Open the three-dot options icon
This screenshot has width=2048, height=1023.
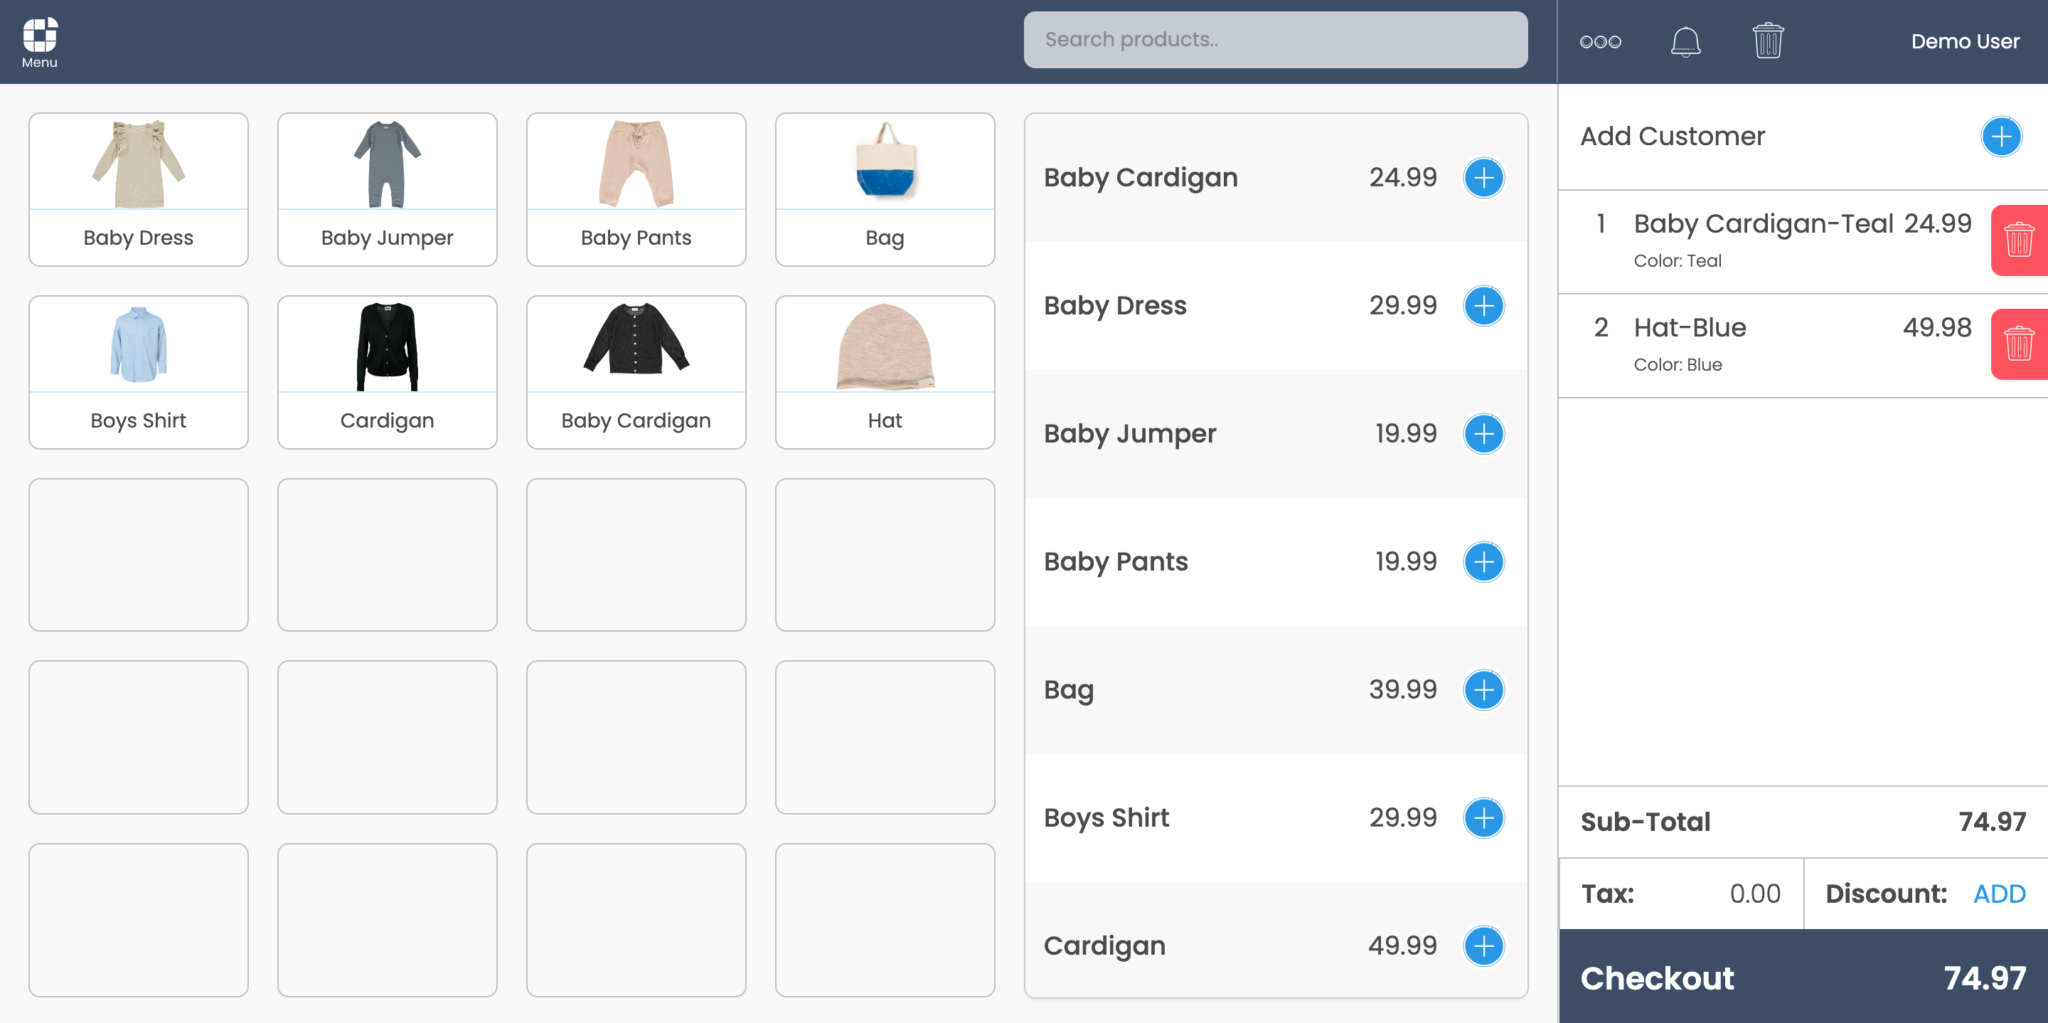[1600, 41]
